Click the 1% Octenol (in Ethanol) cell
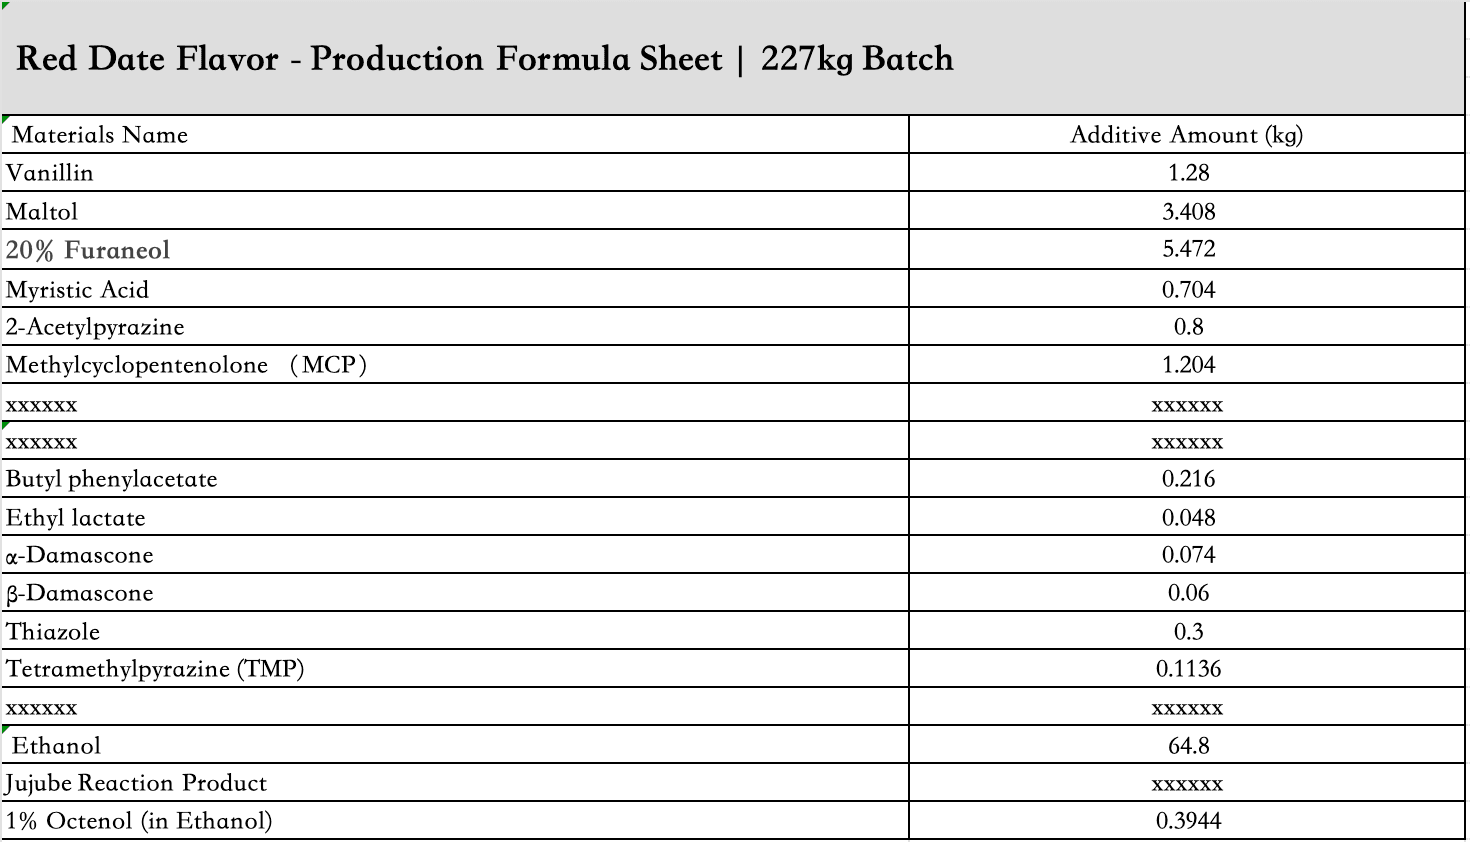Viewport: 1470px width, 842px height. pyautogui.click(x=455, y=821)
